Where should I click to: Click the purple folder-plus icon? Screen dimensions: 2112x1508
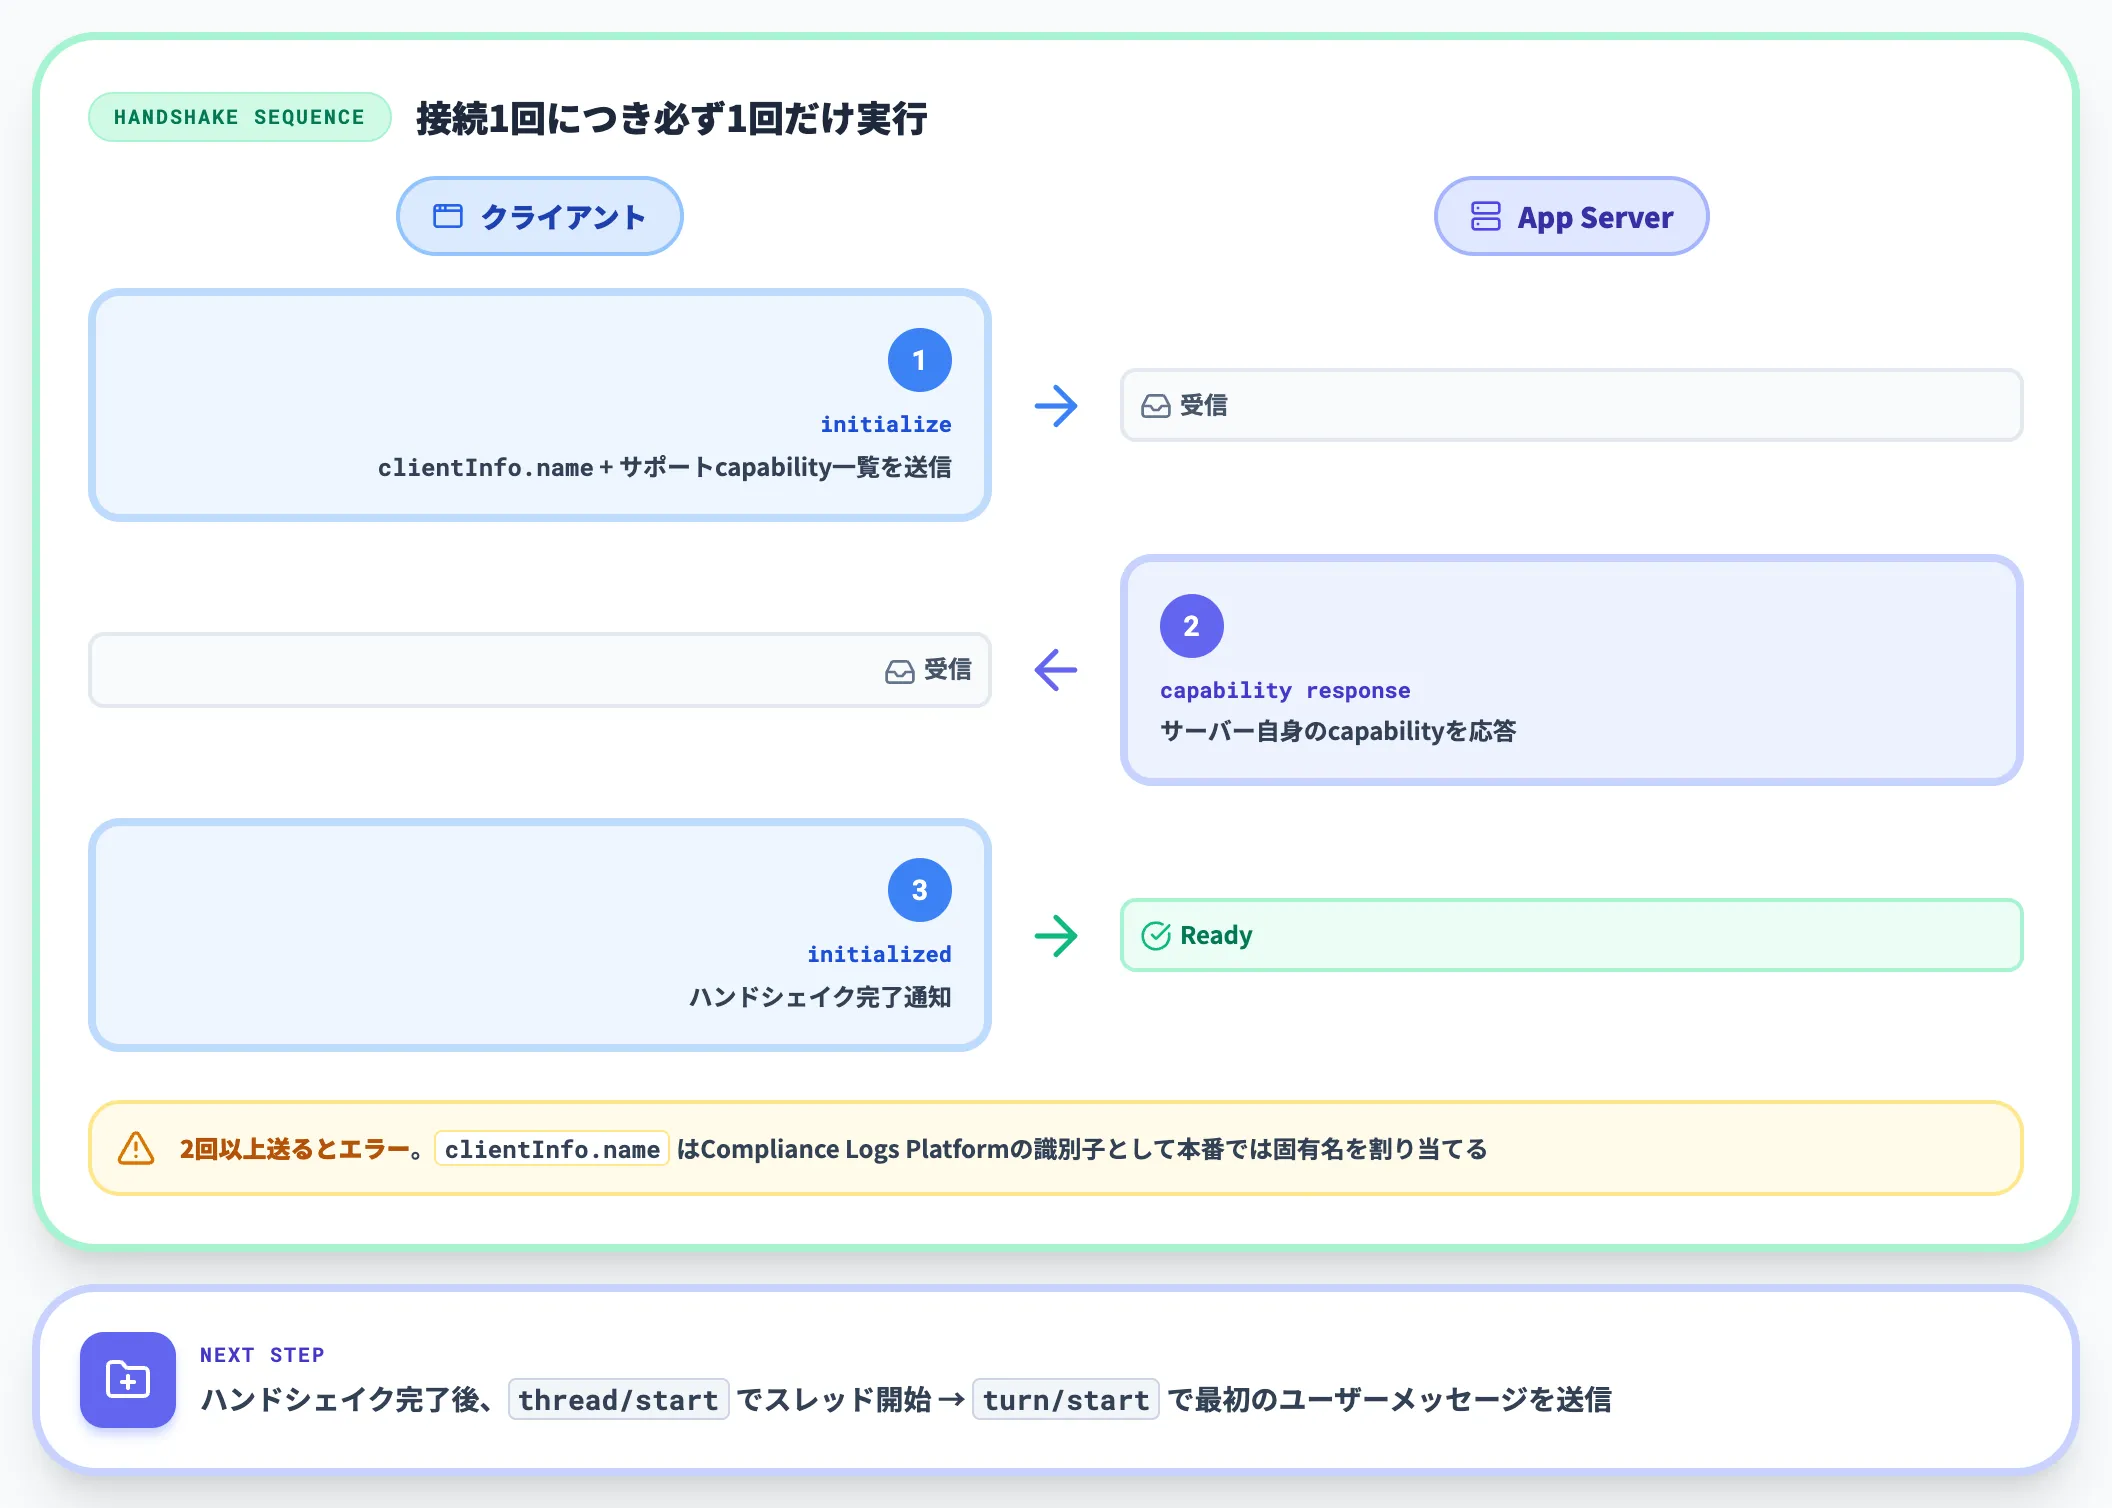[128, 1380]
